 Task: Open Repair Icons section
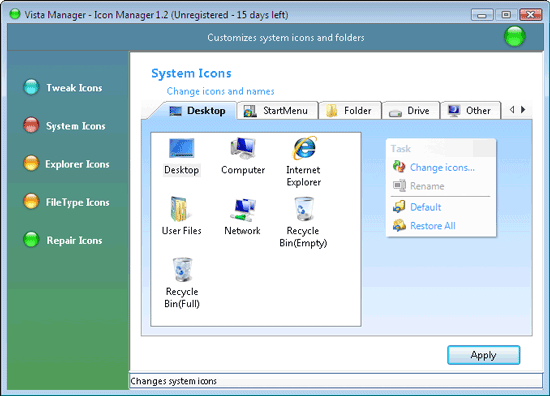click(63, 240)
